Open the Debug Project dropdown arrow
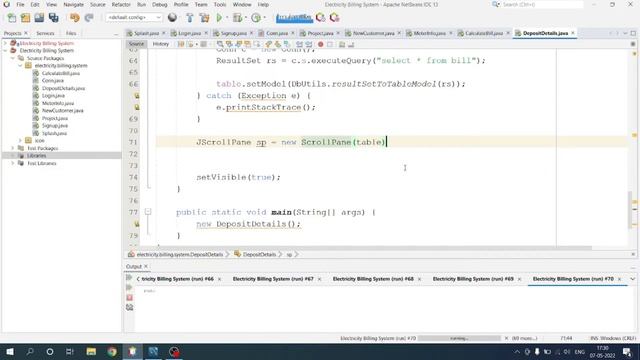The height and width of the screenshot is (360, 640). click(245, 18)
